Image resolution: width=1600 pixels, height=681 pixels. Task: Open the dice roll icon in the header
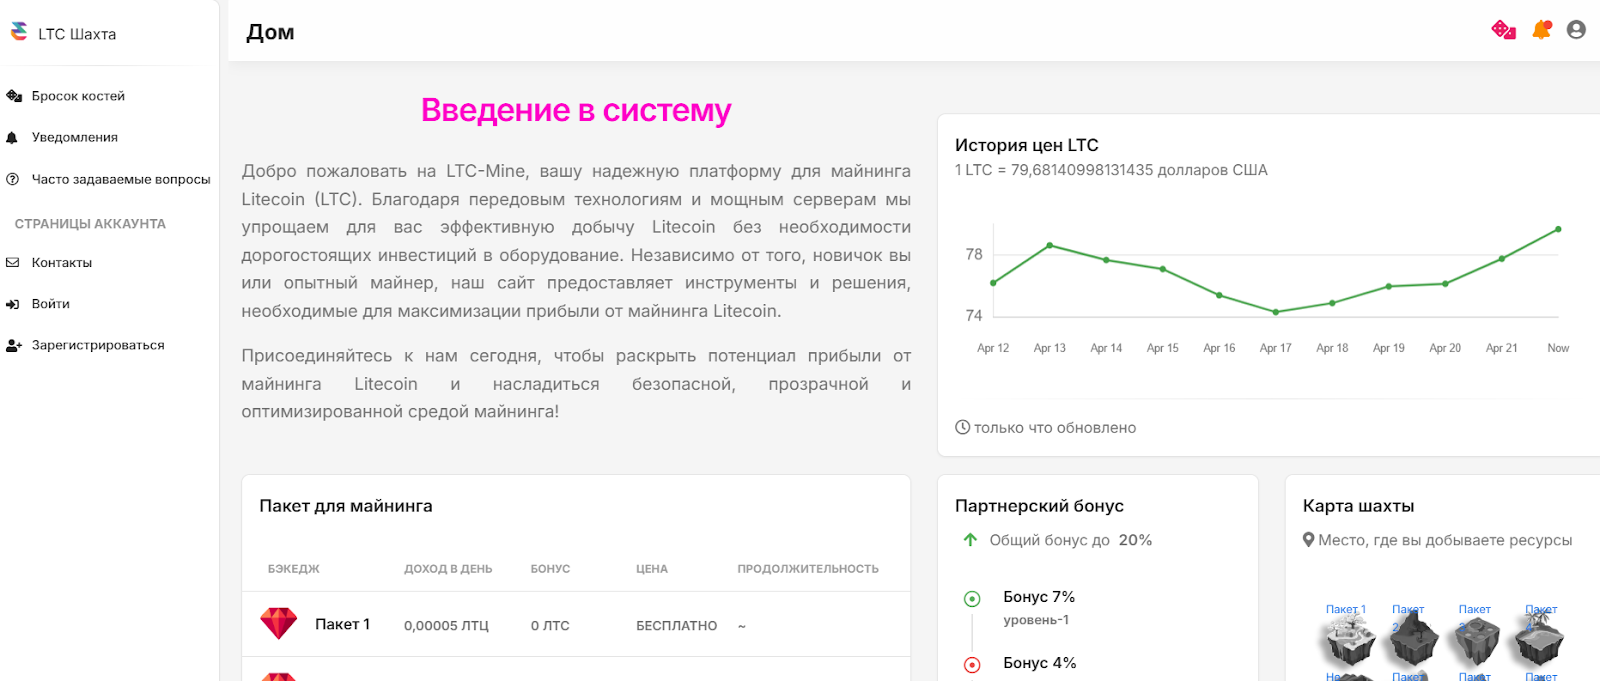pyautogui.click(x=1503, y=30)
